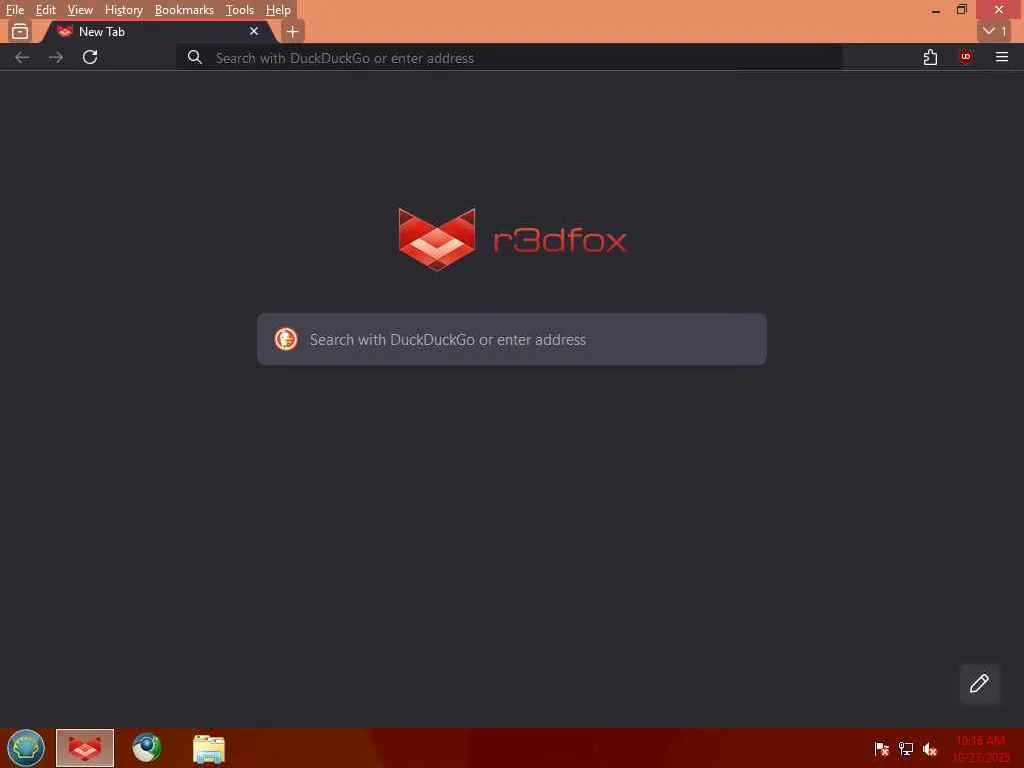Close the New Tab tab
Image resolution: width=1024 pixels, height=768 pixels.
click(x=254, y=31)
